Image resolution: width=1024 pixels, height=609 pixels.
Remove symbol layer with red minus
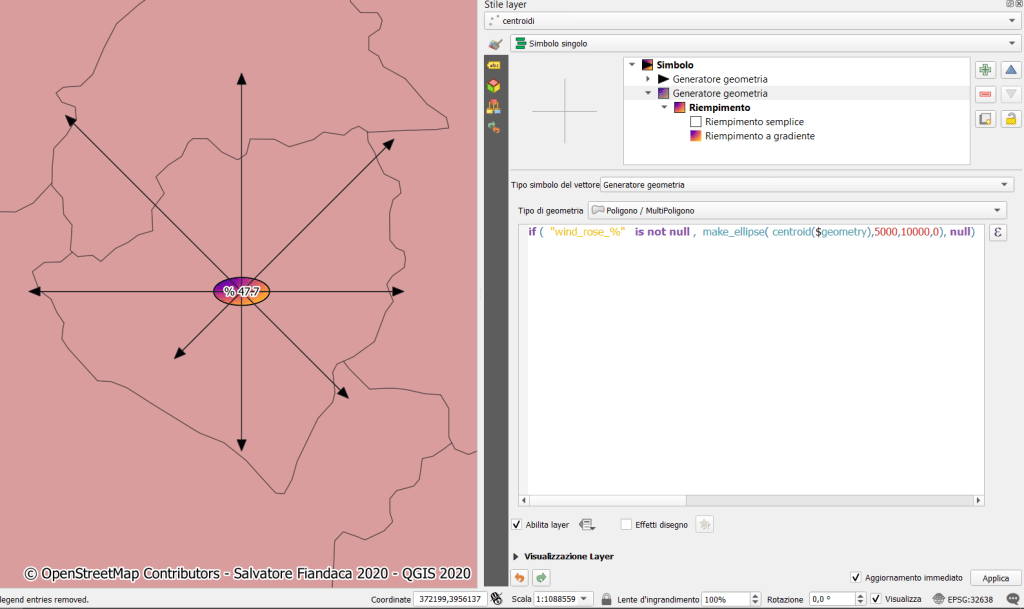point(985,94)
